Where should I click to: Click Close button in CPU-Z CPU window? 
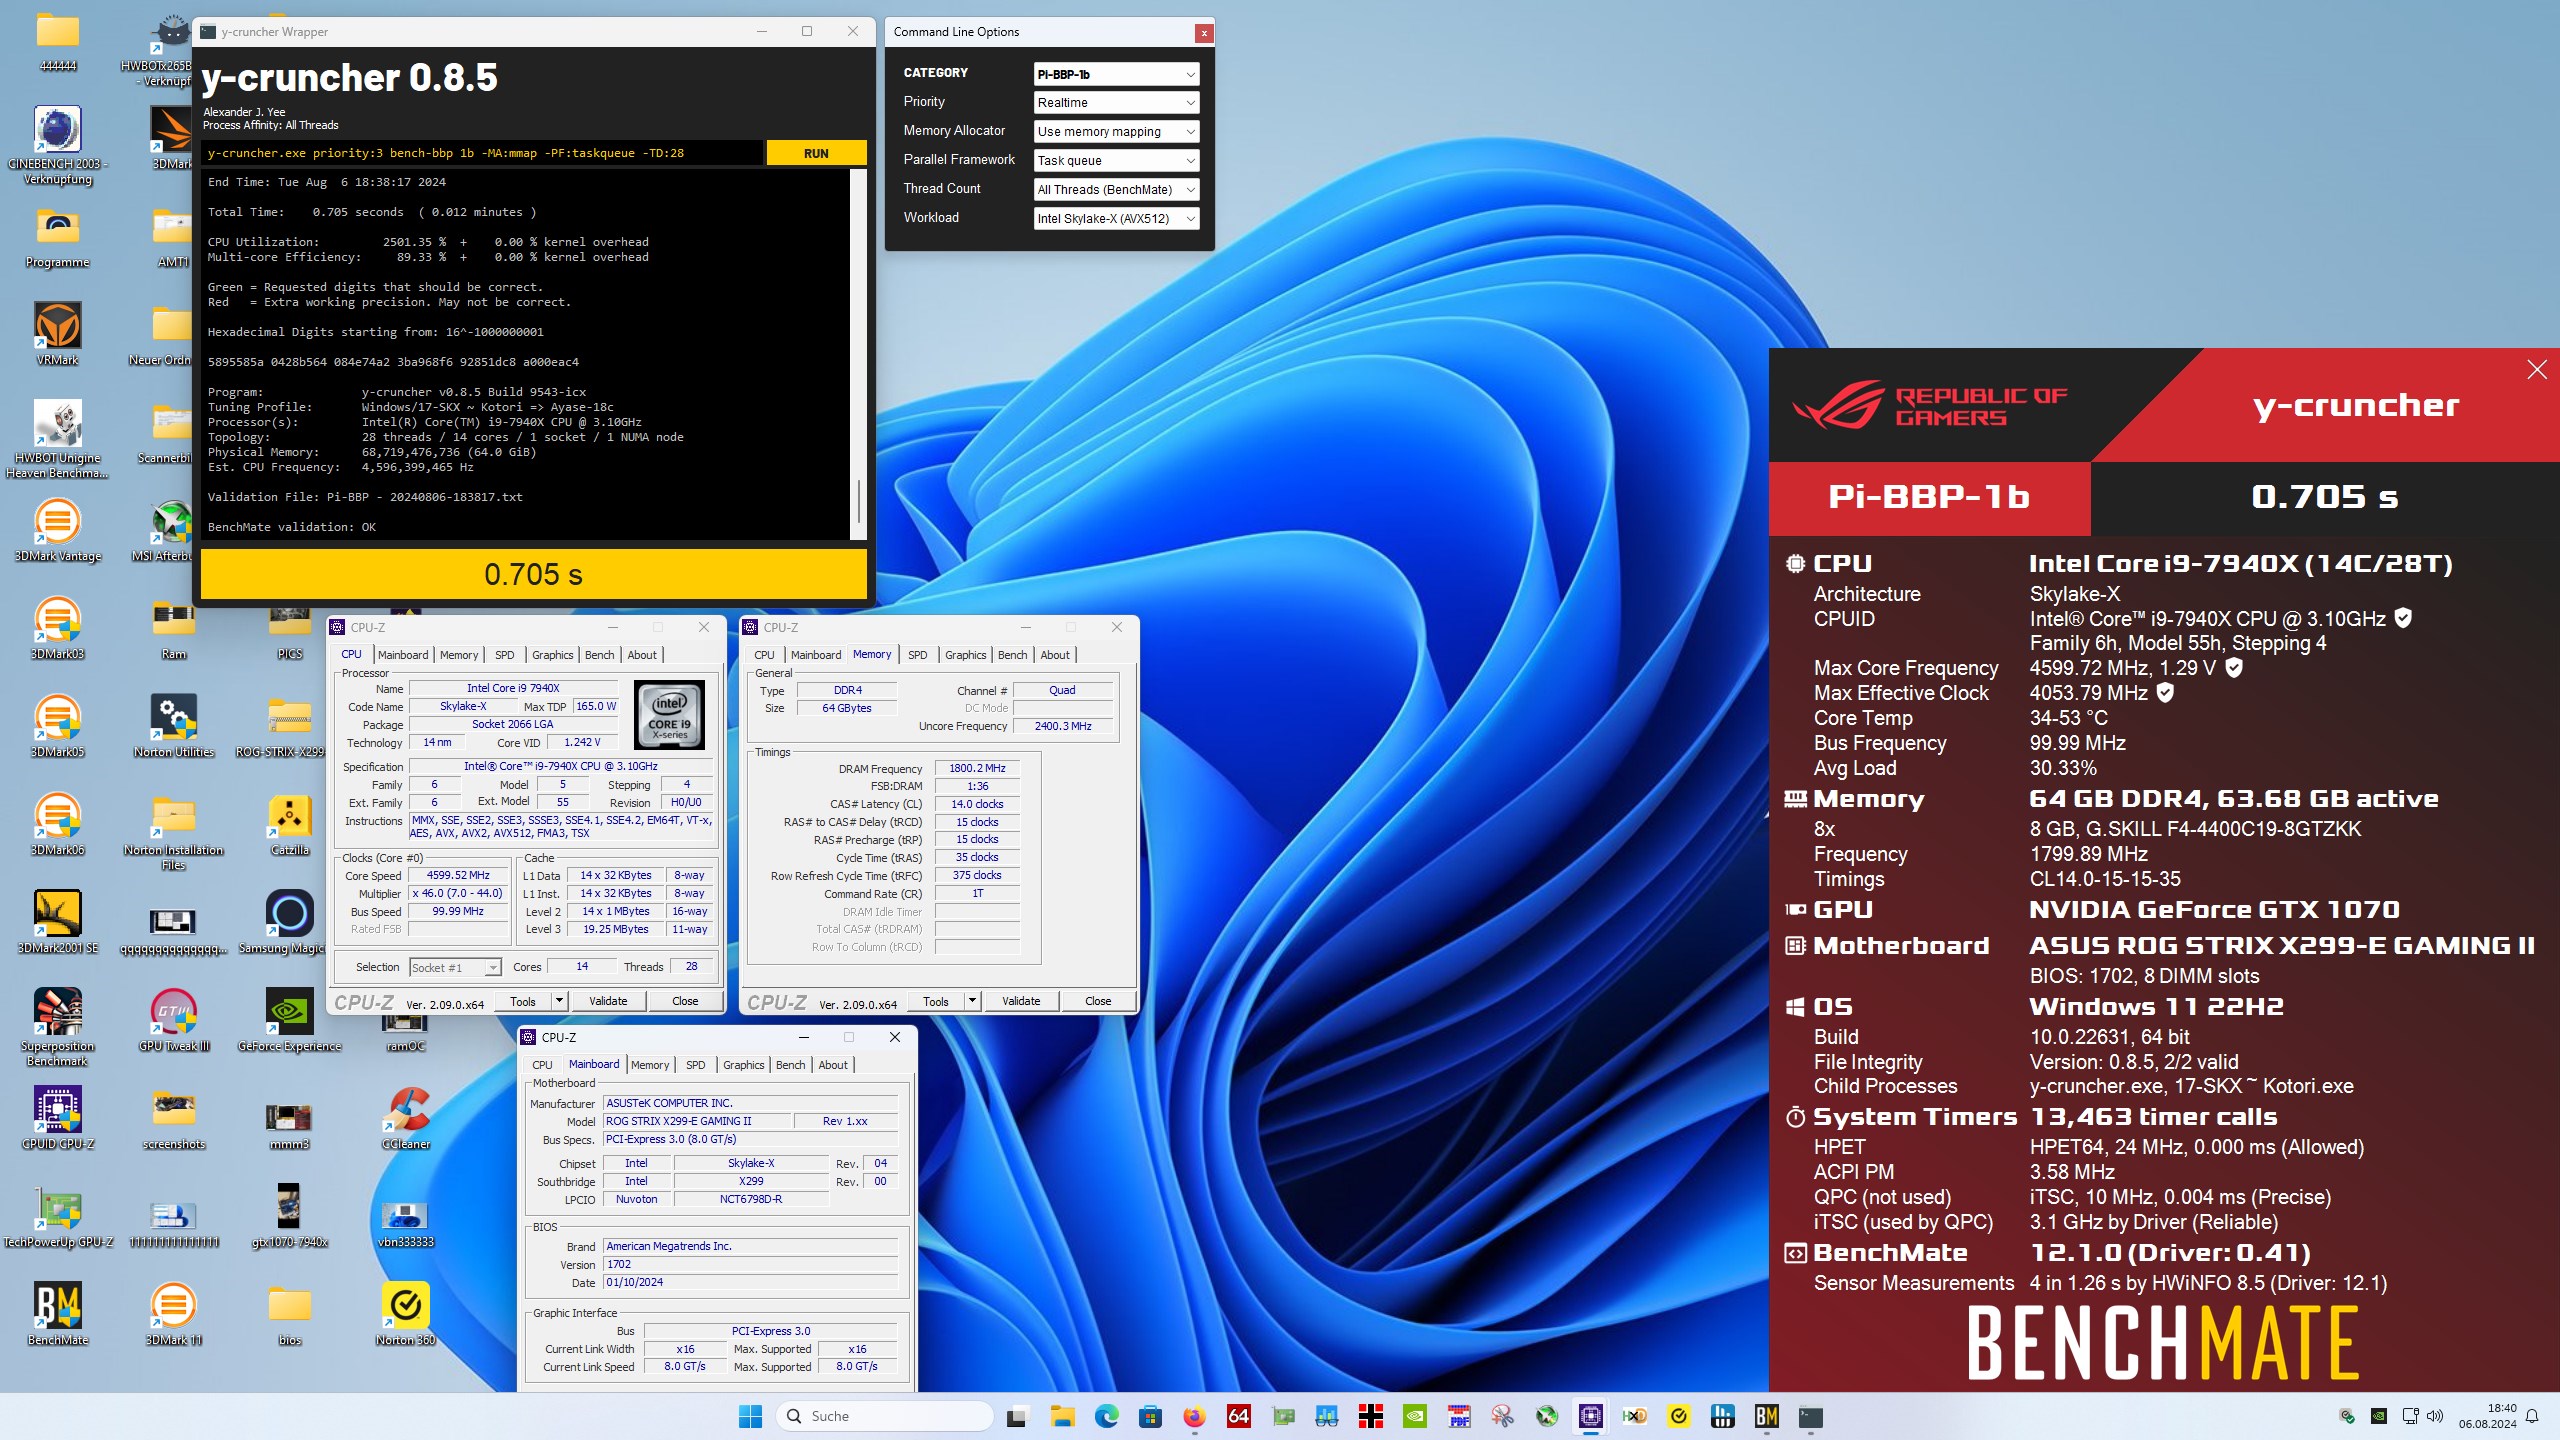click(x=685, y=1001)
